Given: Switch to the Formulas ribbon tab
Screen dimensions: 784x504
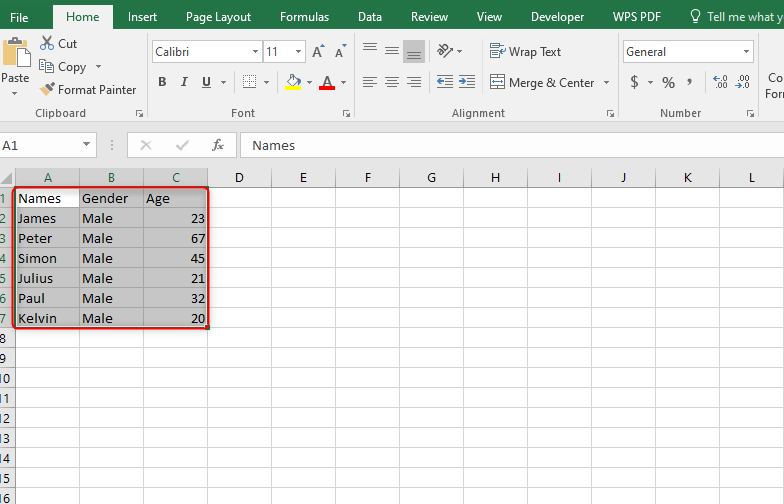Looking at the screenshot, I should (304, 17).
